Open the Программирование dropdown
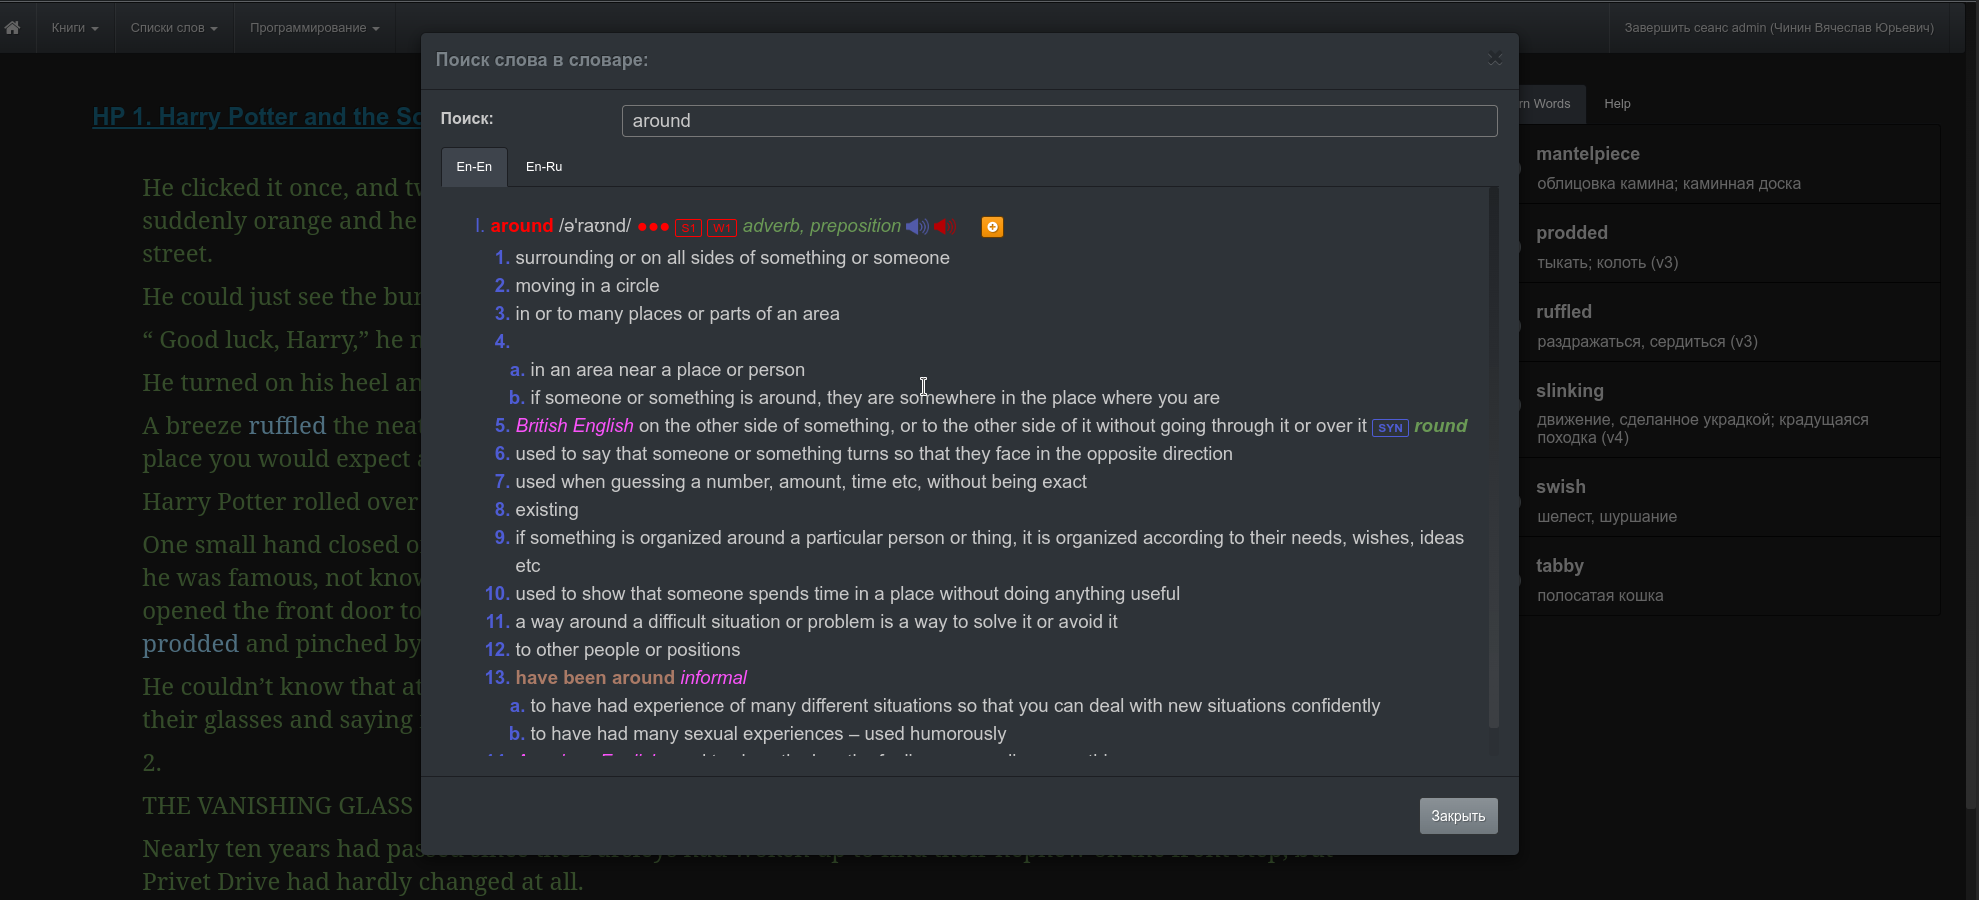 point(315,28)
